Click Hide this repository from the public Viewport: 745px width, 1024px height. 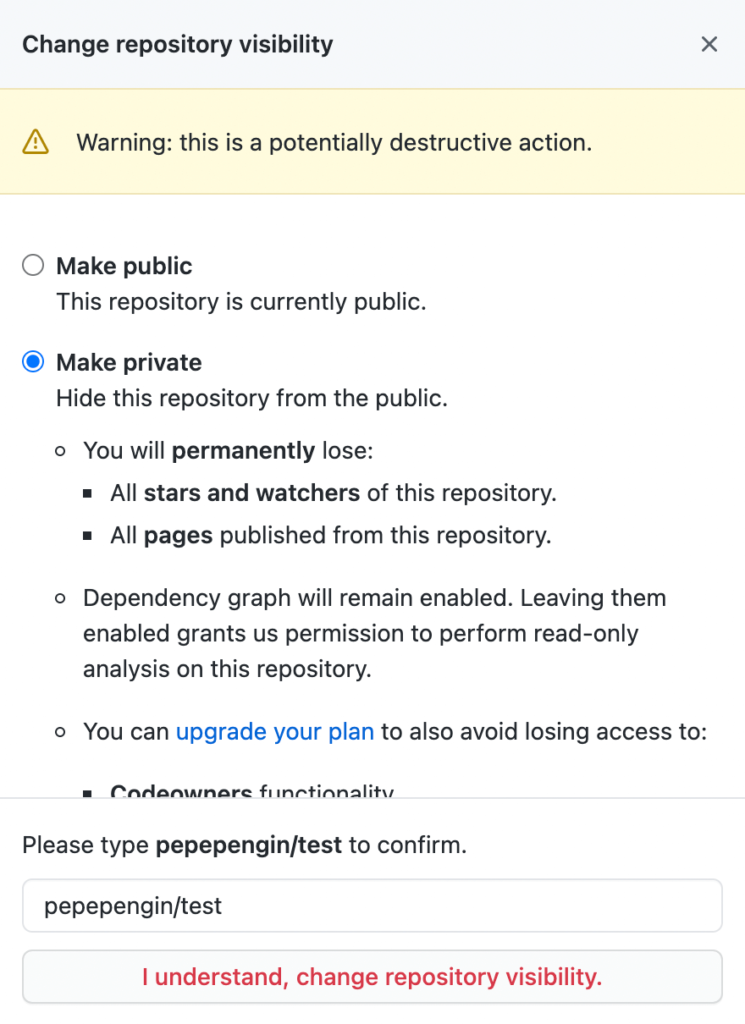click(x=252, y=398)
